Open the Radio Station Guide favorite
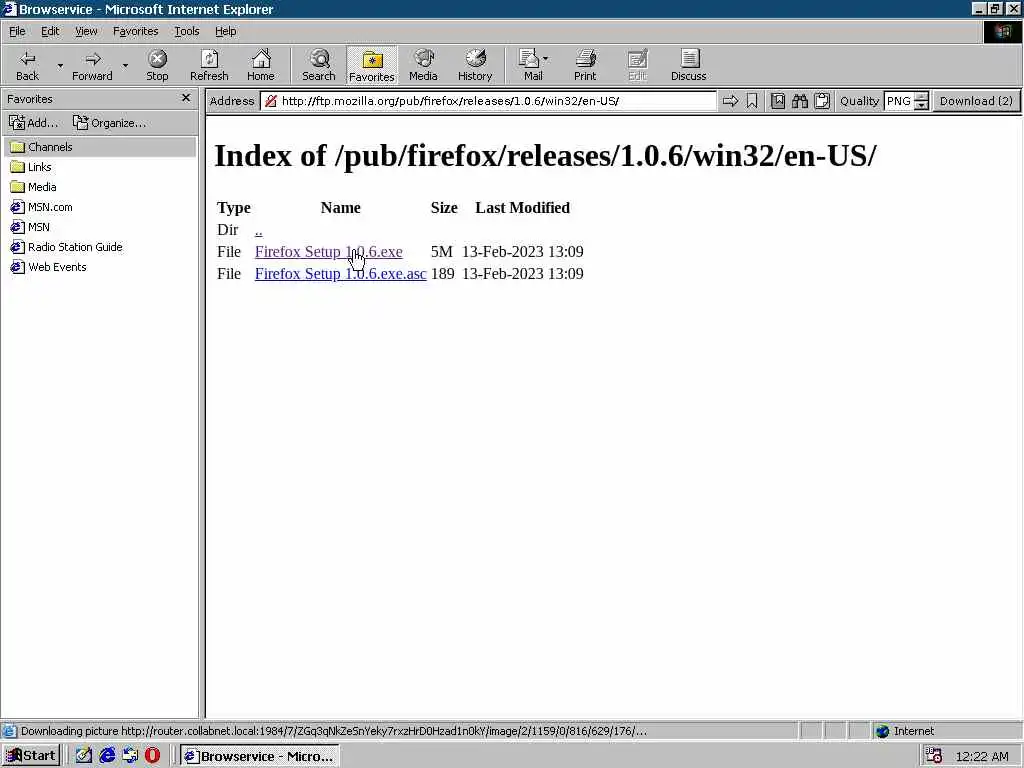The width and height of the screenshot is (1024, 768). [67, 247]
